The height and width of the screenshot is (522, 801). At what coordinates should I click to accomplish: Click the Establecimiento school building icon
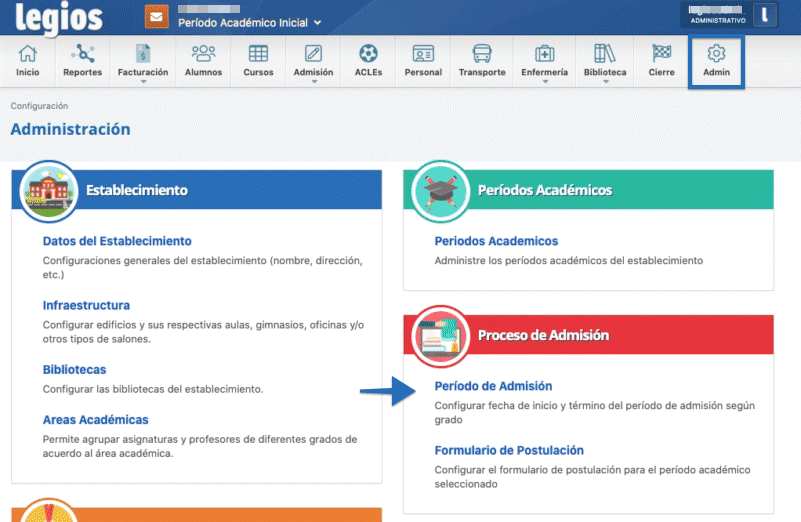tap(49, 192)
